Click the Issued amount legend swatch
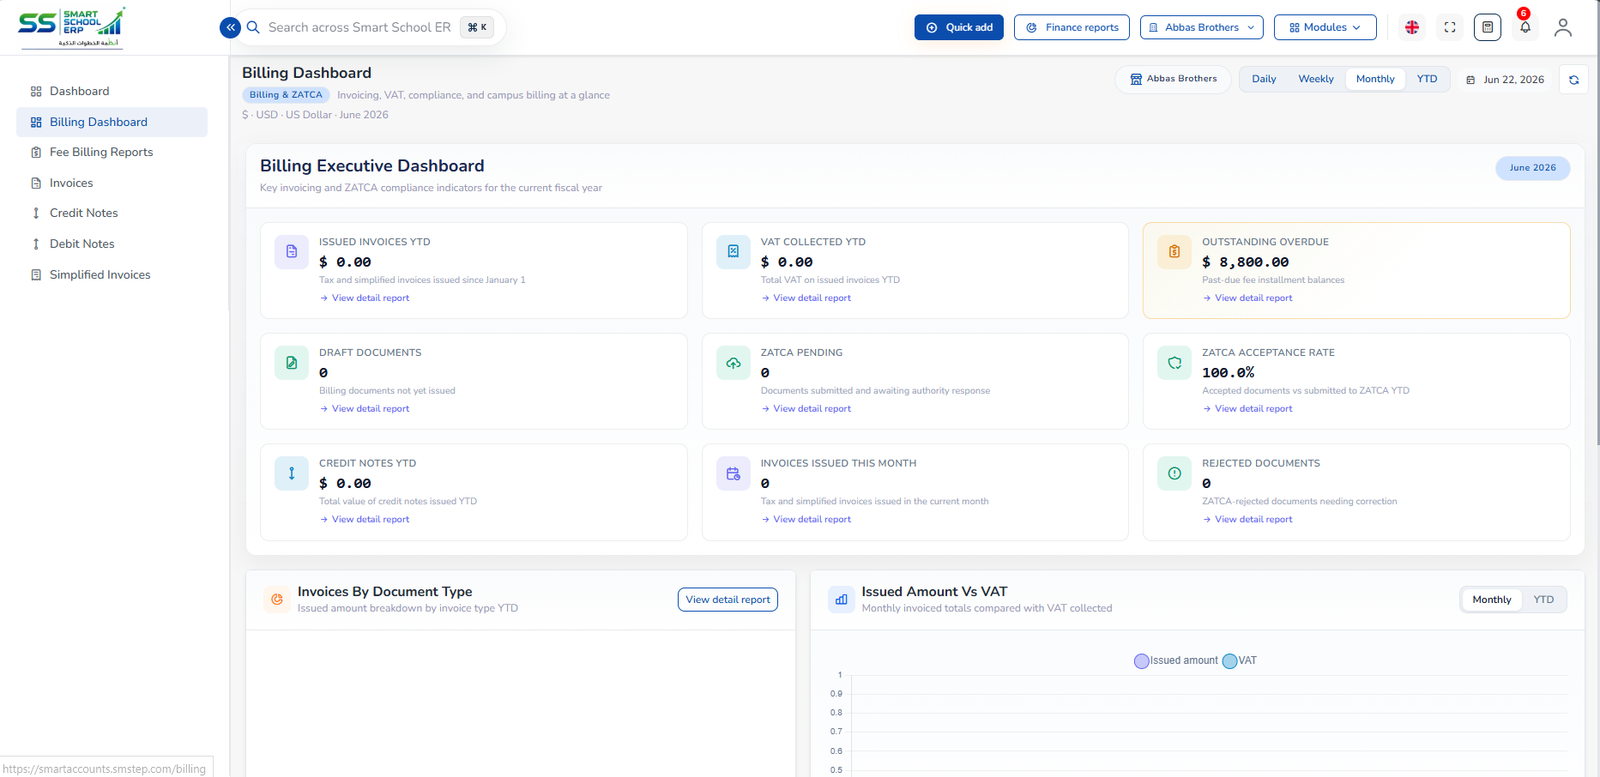1600x777 pixels. (1141, 661)
